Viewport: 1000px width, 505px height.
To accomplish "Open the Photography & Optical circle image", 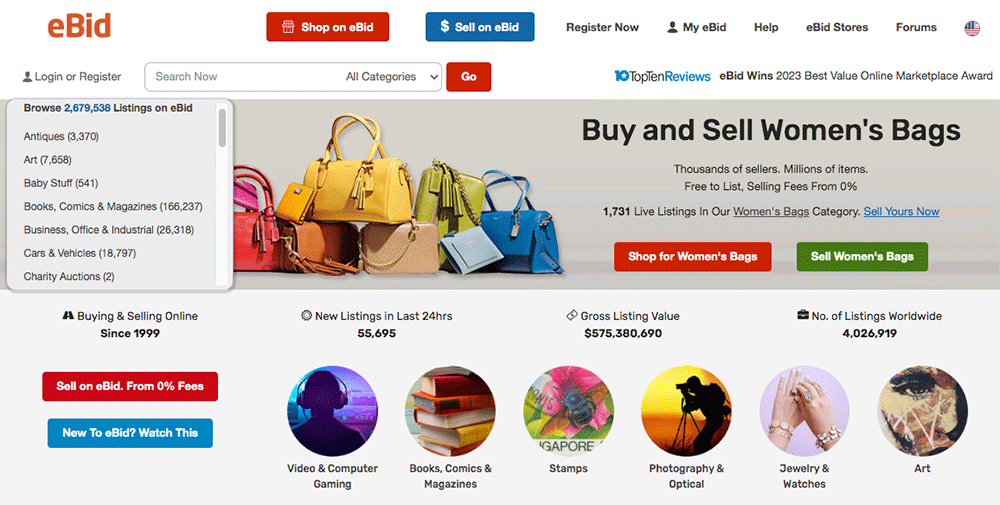I will (x=686, y=411).
